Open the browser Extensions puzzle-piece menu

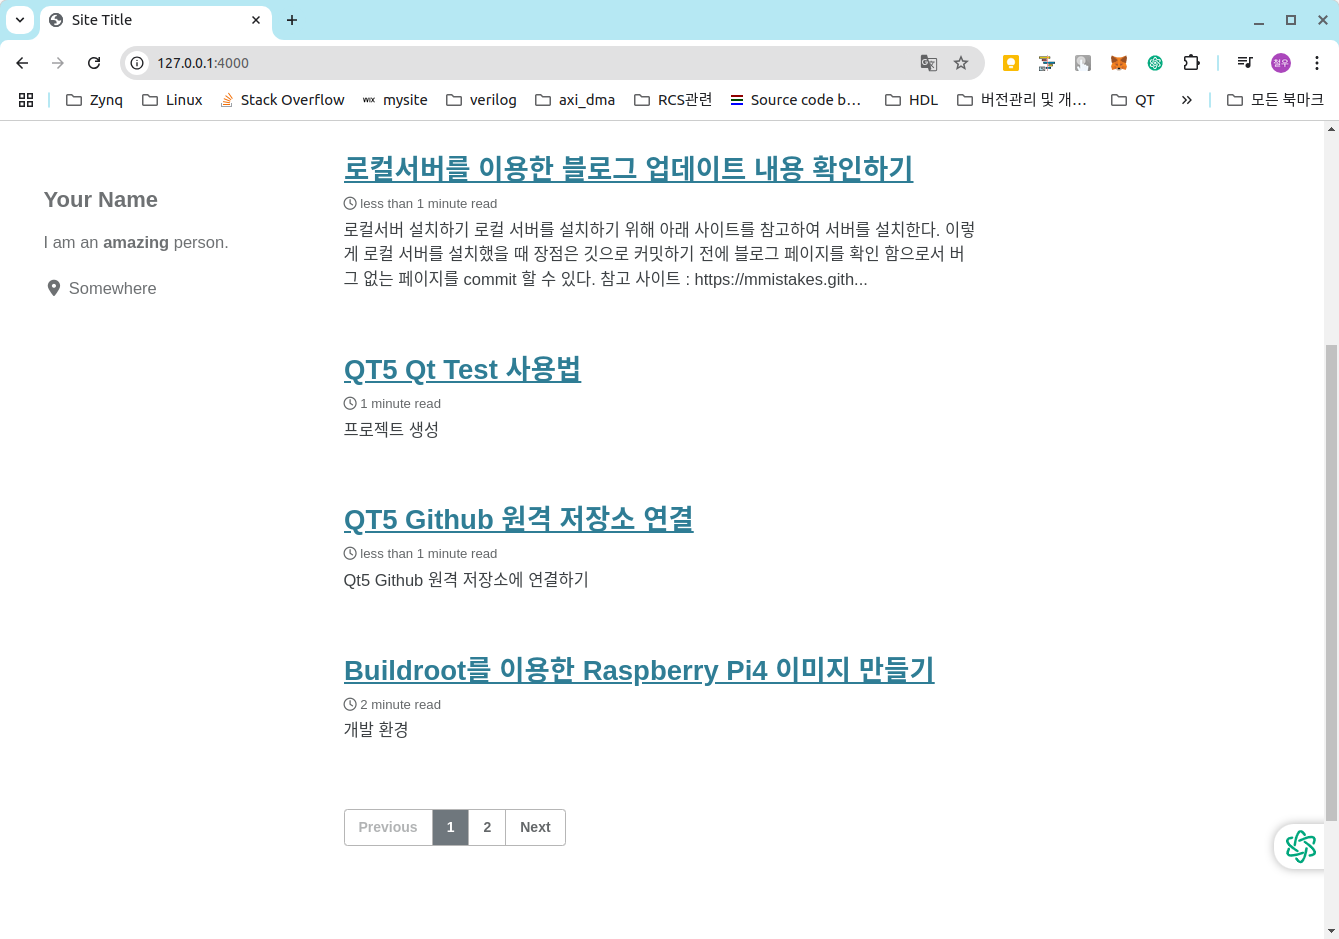[1191, 62]
